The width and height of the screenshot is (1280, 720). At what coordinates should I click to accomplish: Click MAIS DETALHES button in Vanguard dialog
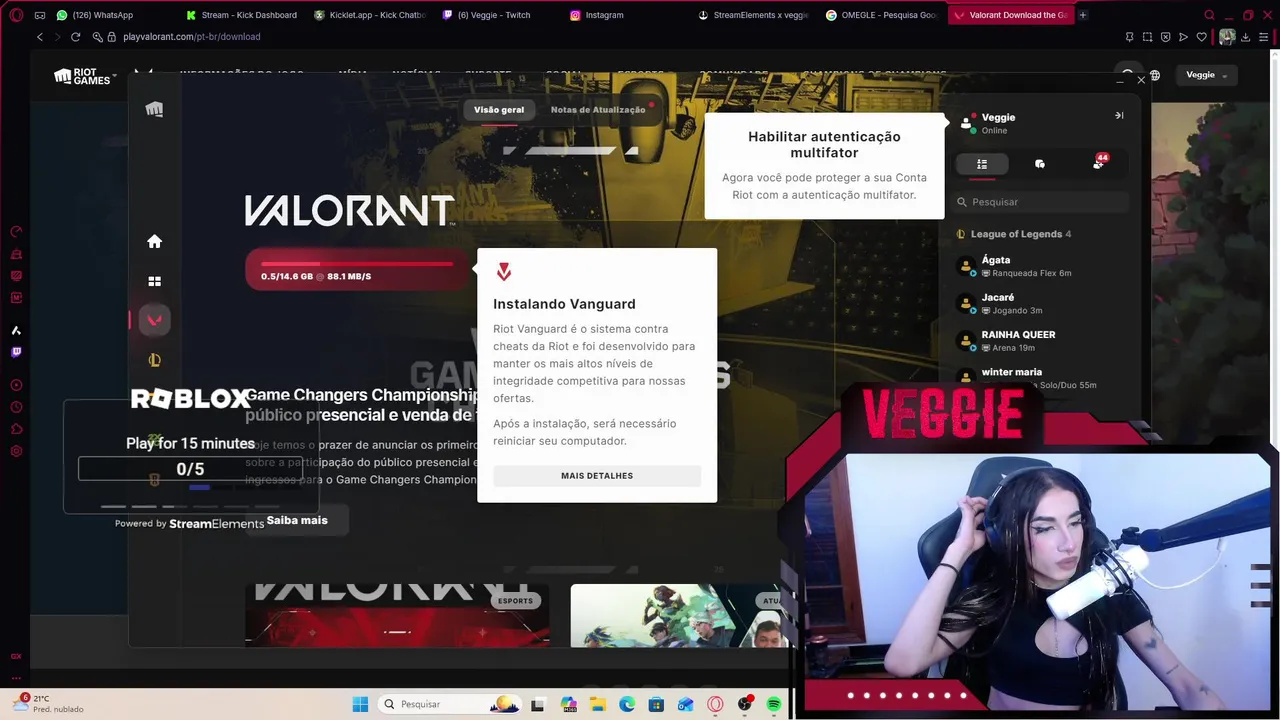click(597, 476)
